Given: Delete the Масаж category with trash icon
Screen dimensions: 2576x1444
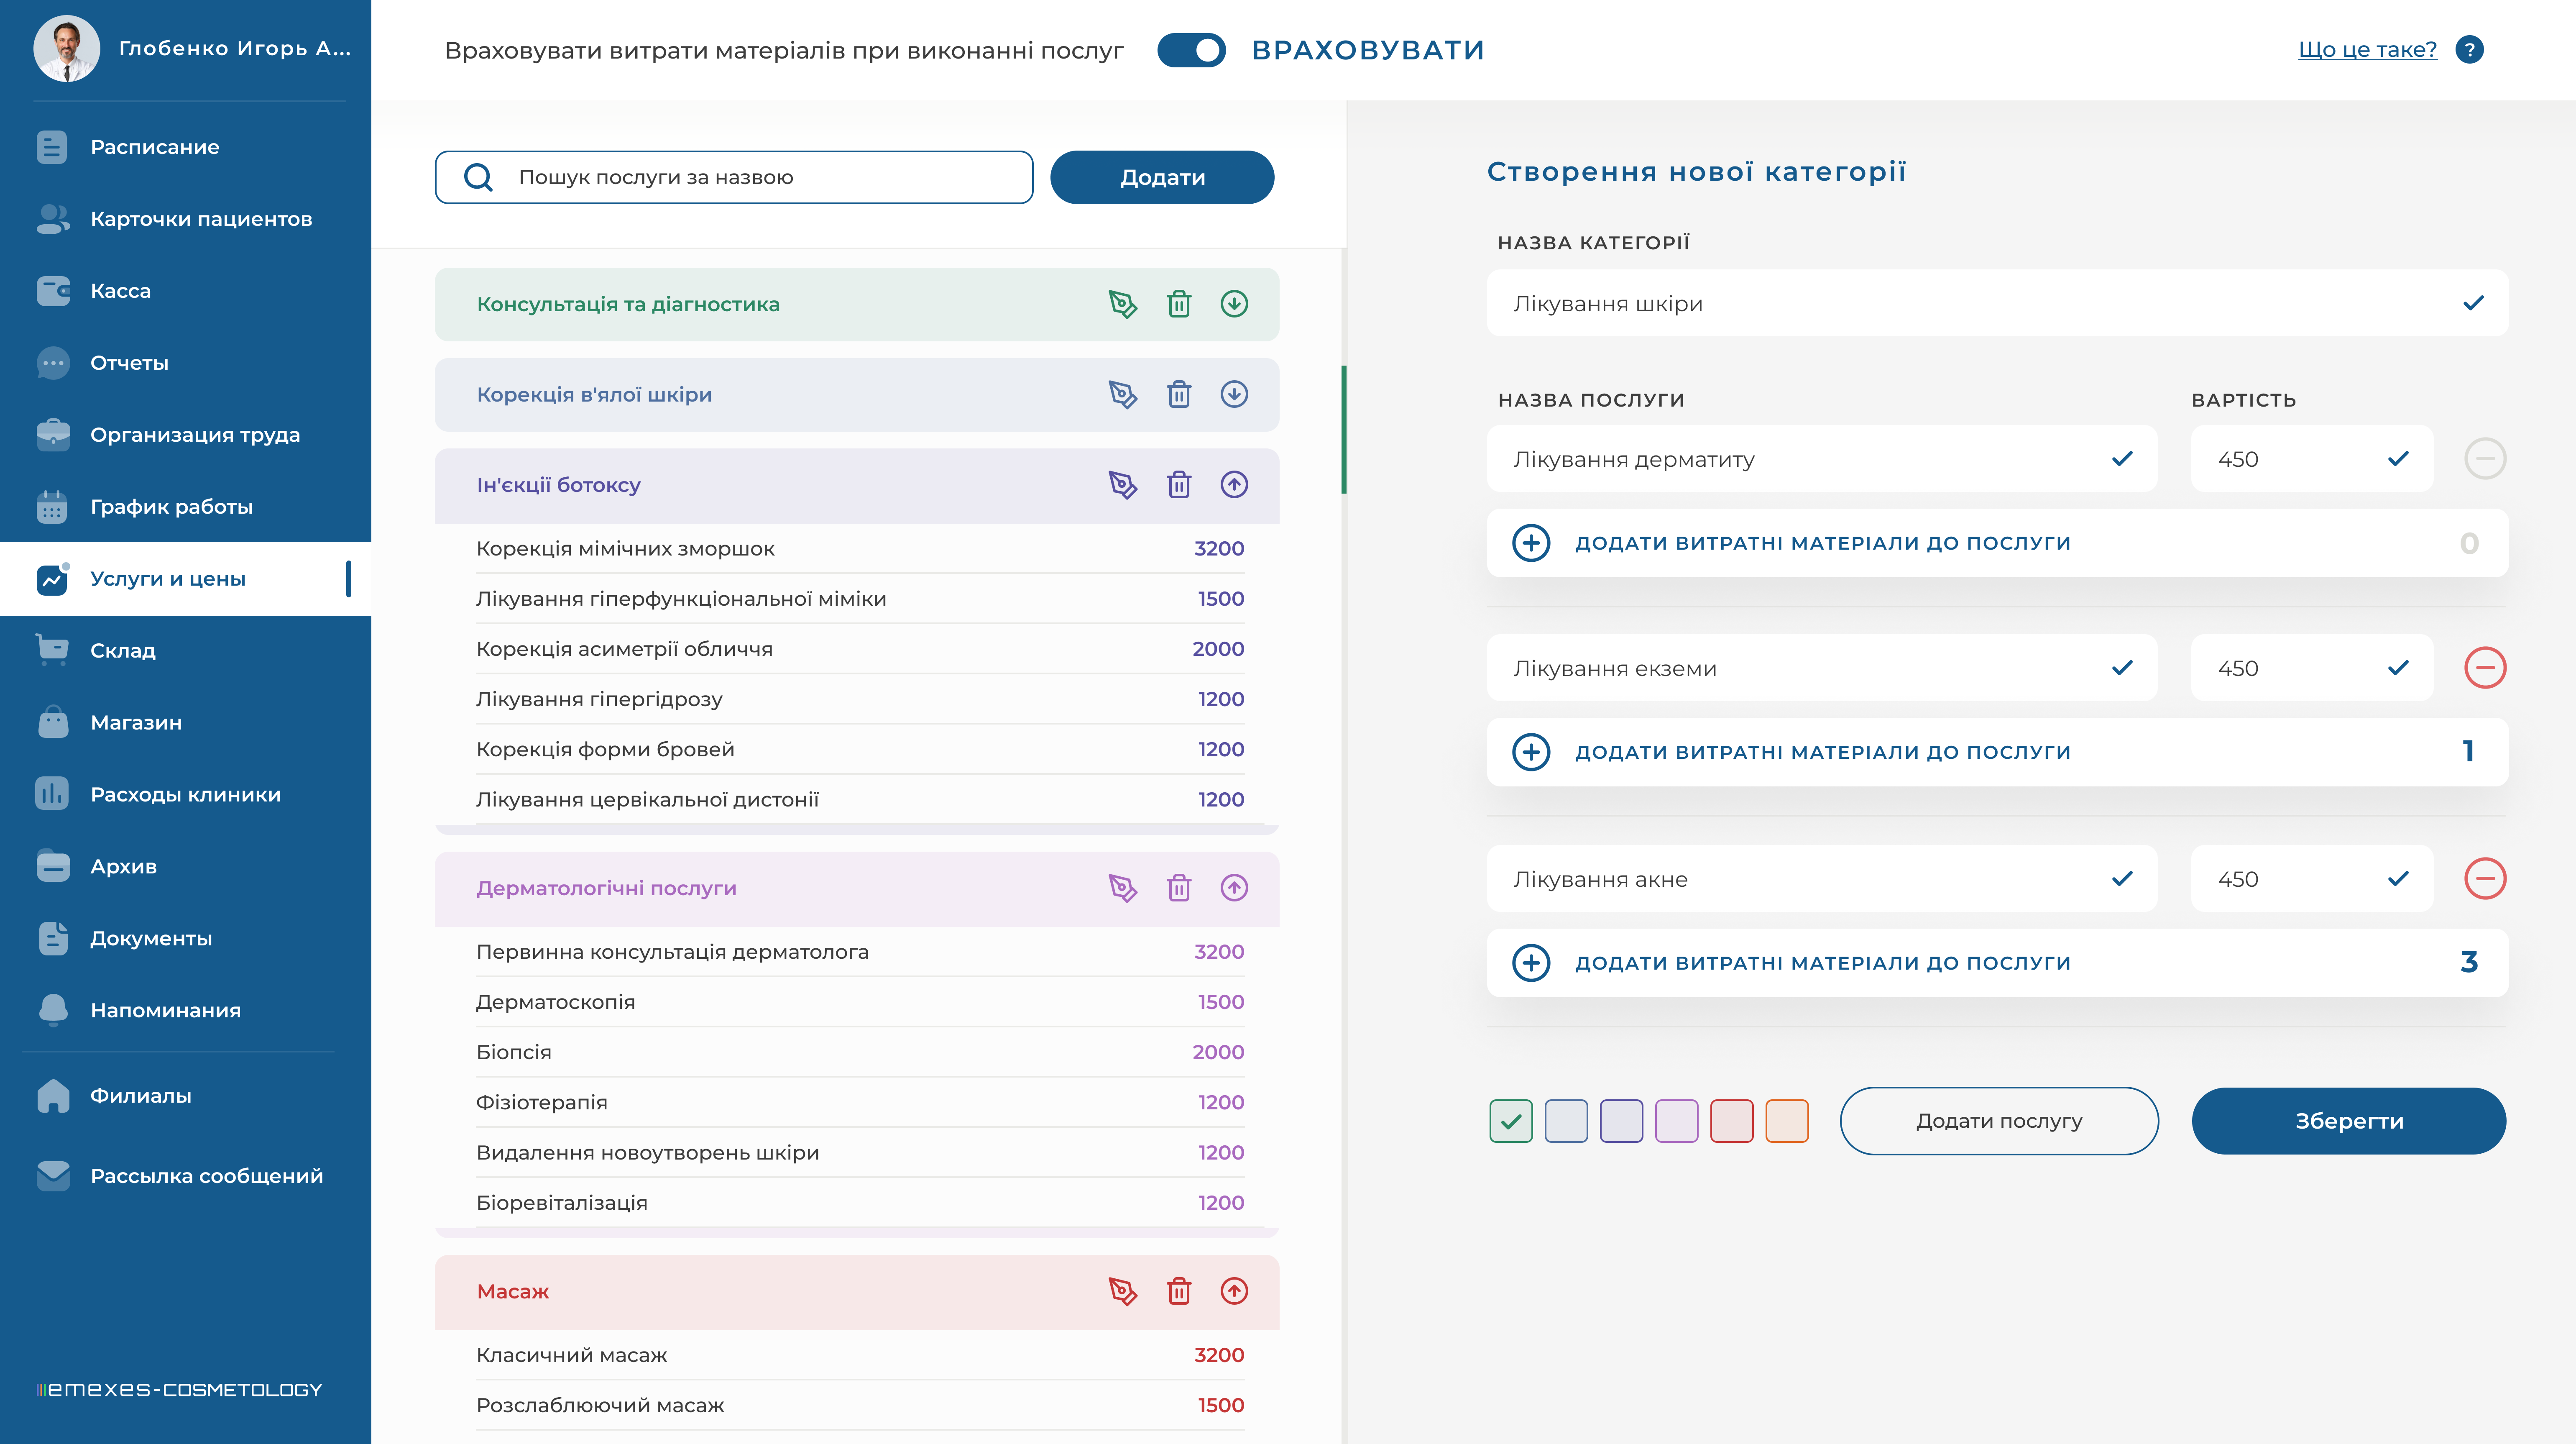Looking at the screenshot, I should [1179, 1291].
